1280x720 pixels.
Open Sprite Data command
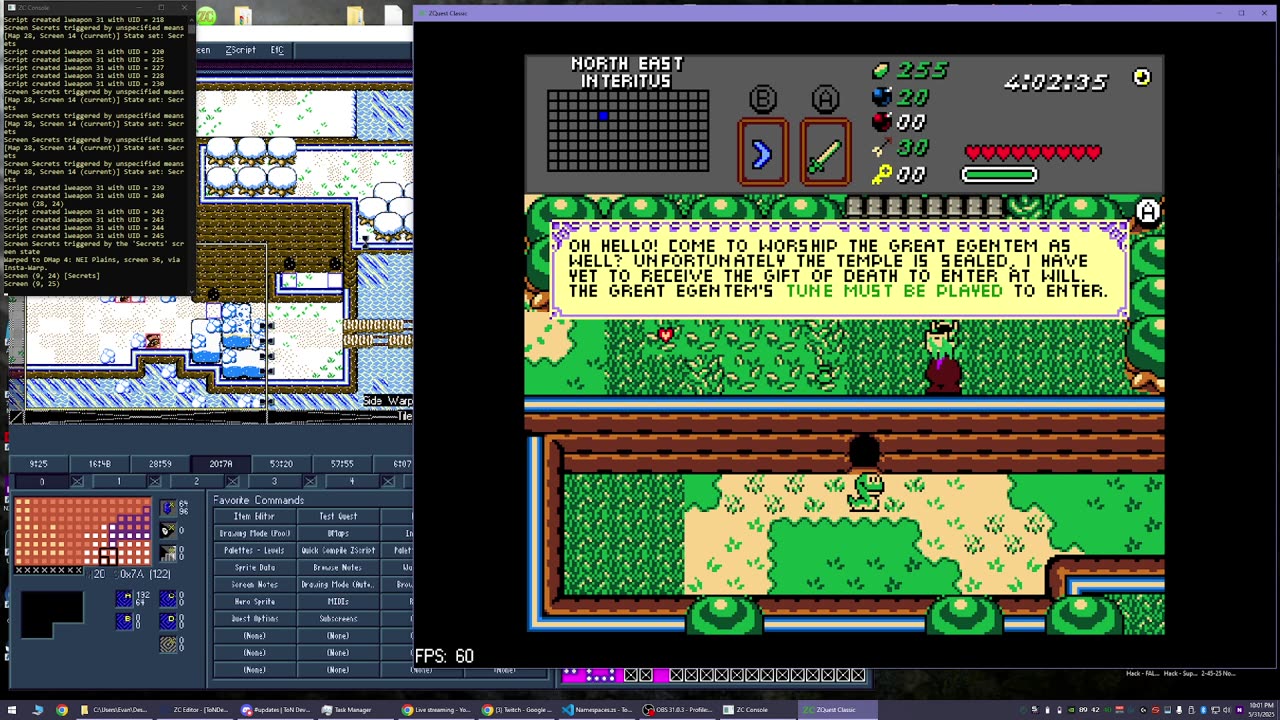[x=254, y=567]
